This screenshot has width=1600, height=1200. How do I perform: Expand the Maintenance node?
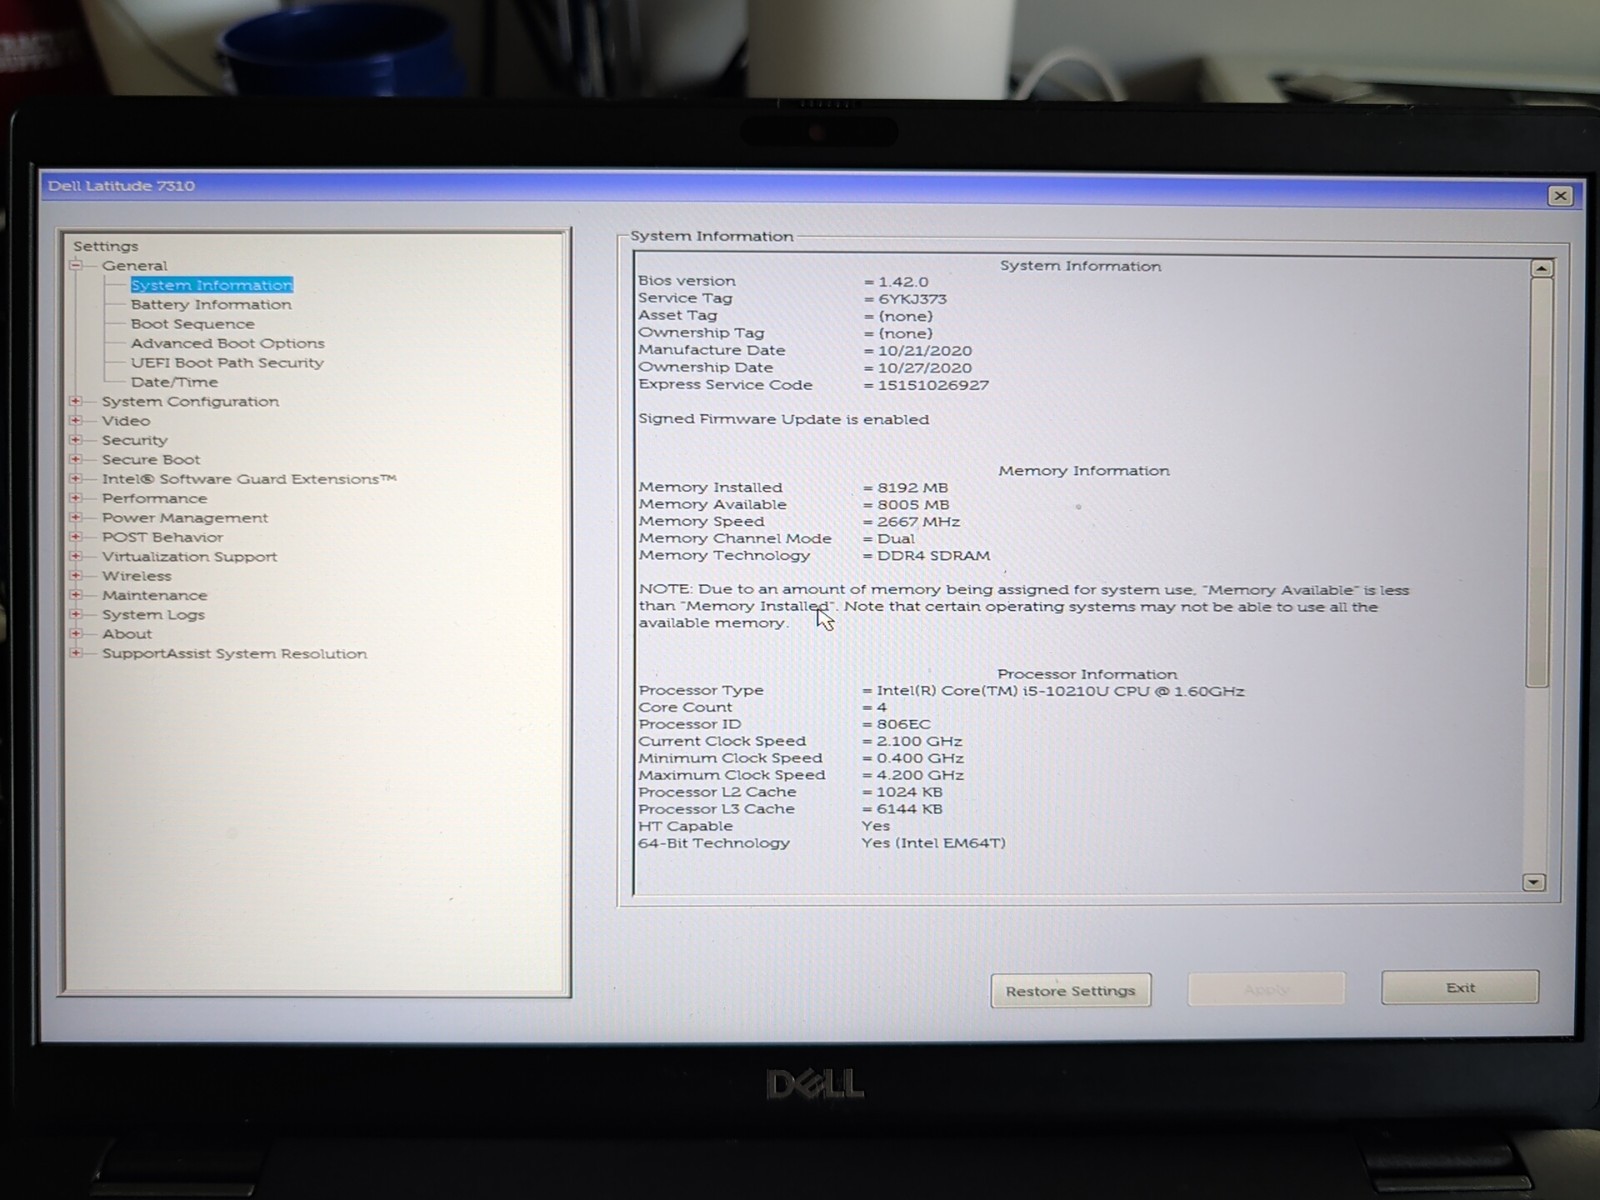click(x=75, y=595)
